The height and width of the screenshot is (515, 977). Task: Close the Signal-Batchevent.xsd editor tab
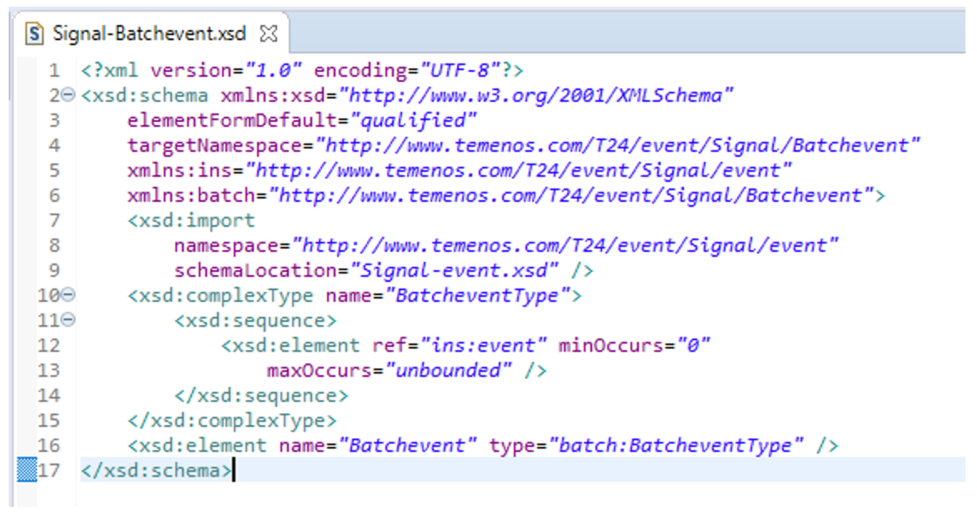pyautogui.click(x=267, y=33)
